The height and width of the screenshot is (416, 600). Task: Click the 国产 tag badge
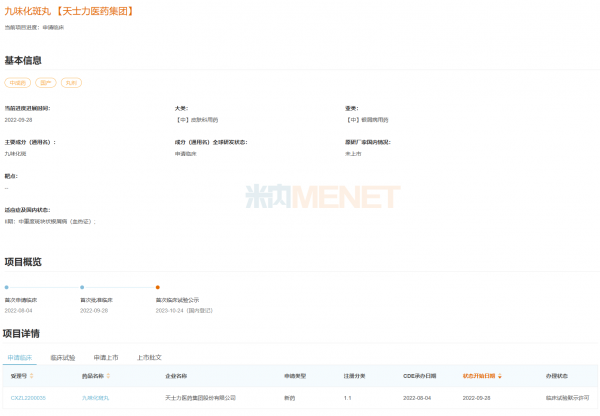coord(46,83)
